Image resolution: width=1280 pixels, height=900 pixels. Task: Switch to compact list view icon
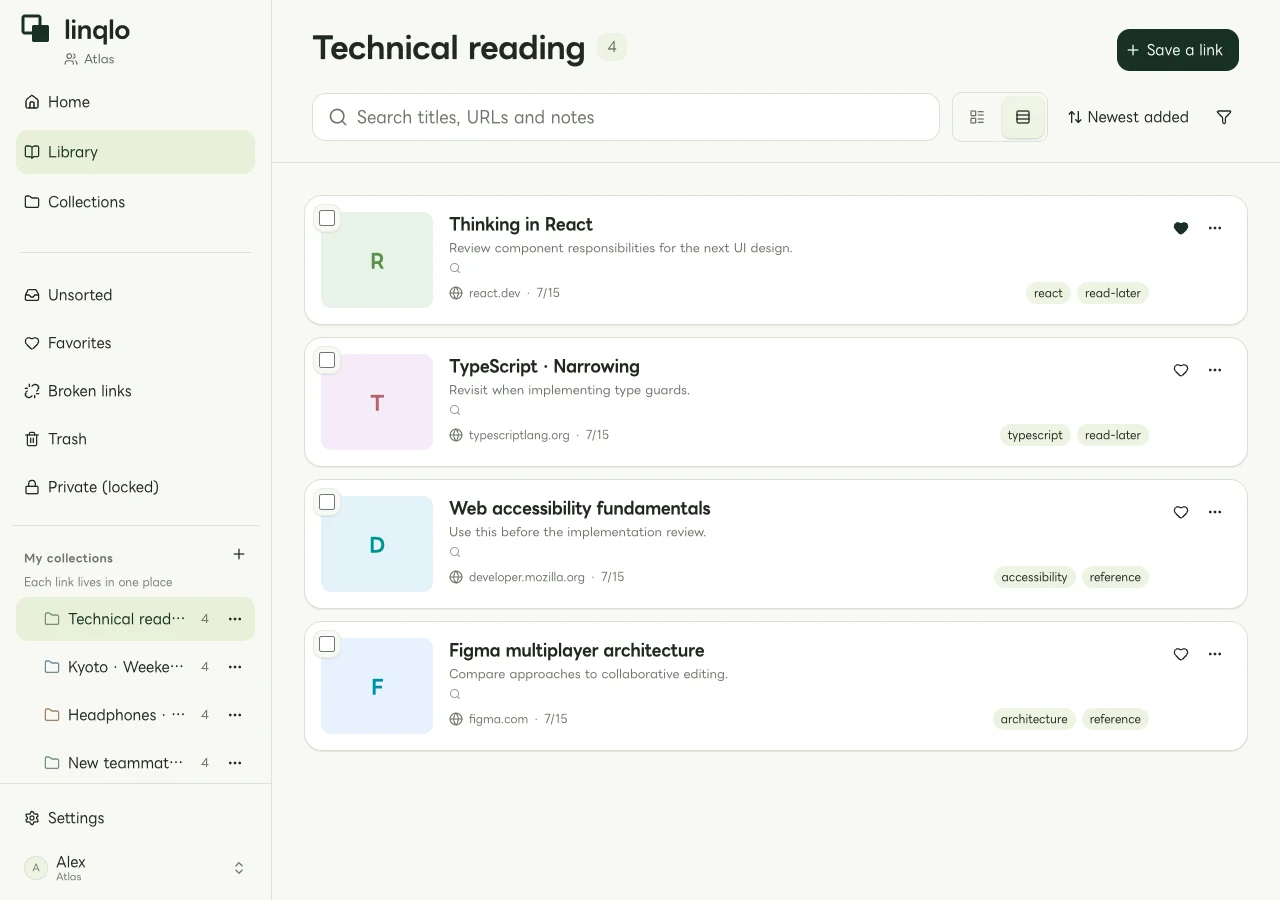[x=977, y=117]
